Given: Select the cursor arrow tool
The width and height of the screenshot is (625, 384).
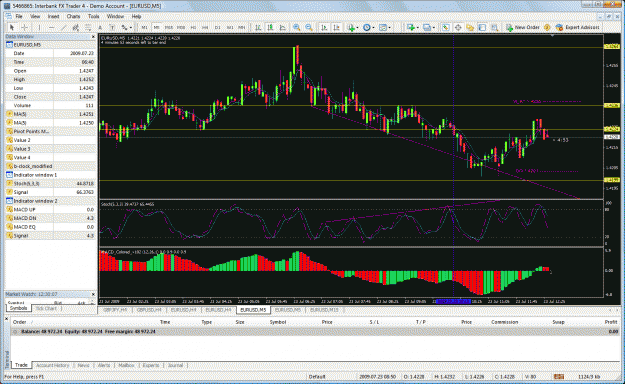Looking at the screenshot, I should point(12,28).
